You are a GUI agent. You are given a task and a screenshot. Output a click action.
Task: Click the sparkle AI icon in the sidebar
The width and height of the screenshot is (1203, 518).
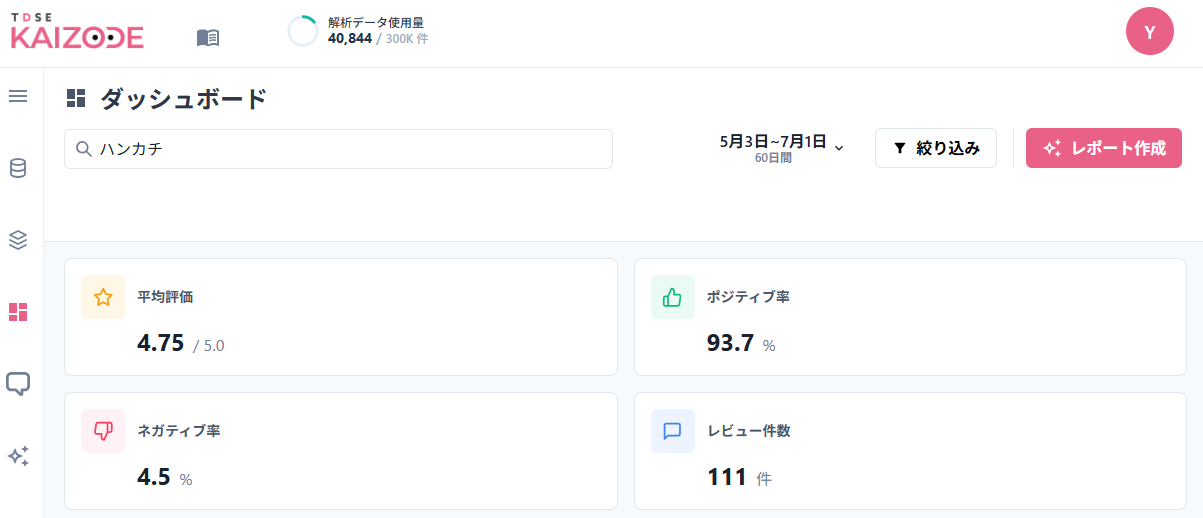point(18,456)
